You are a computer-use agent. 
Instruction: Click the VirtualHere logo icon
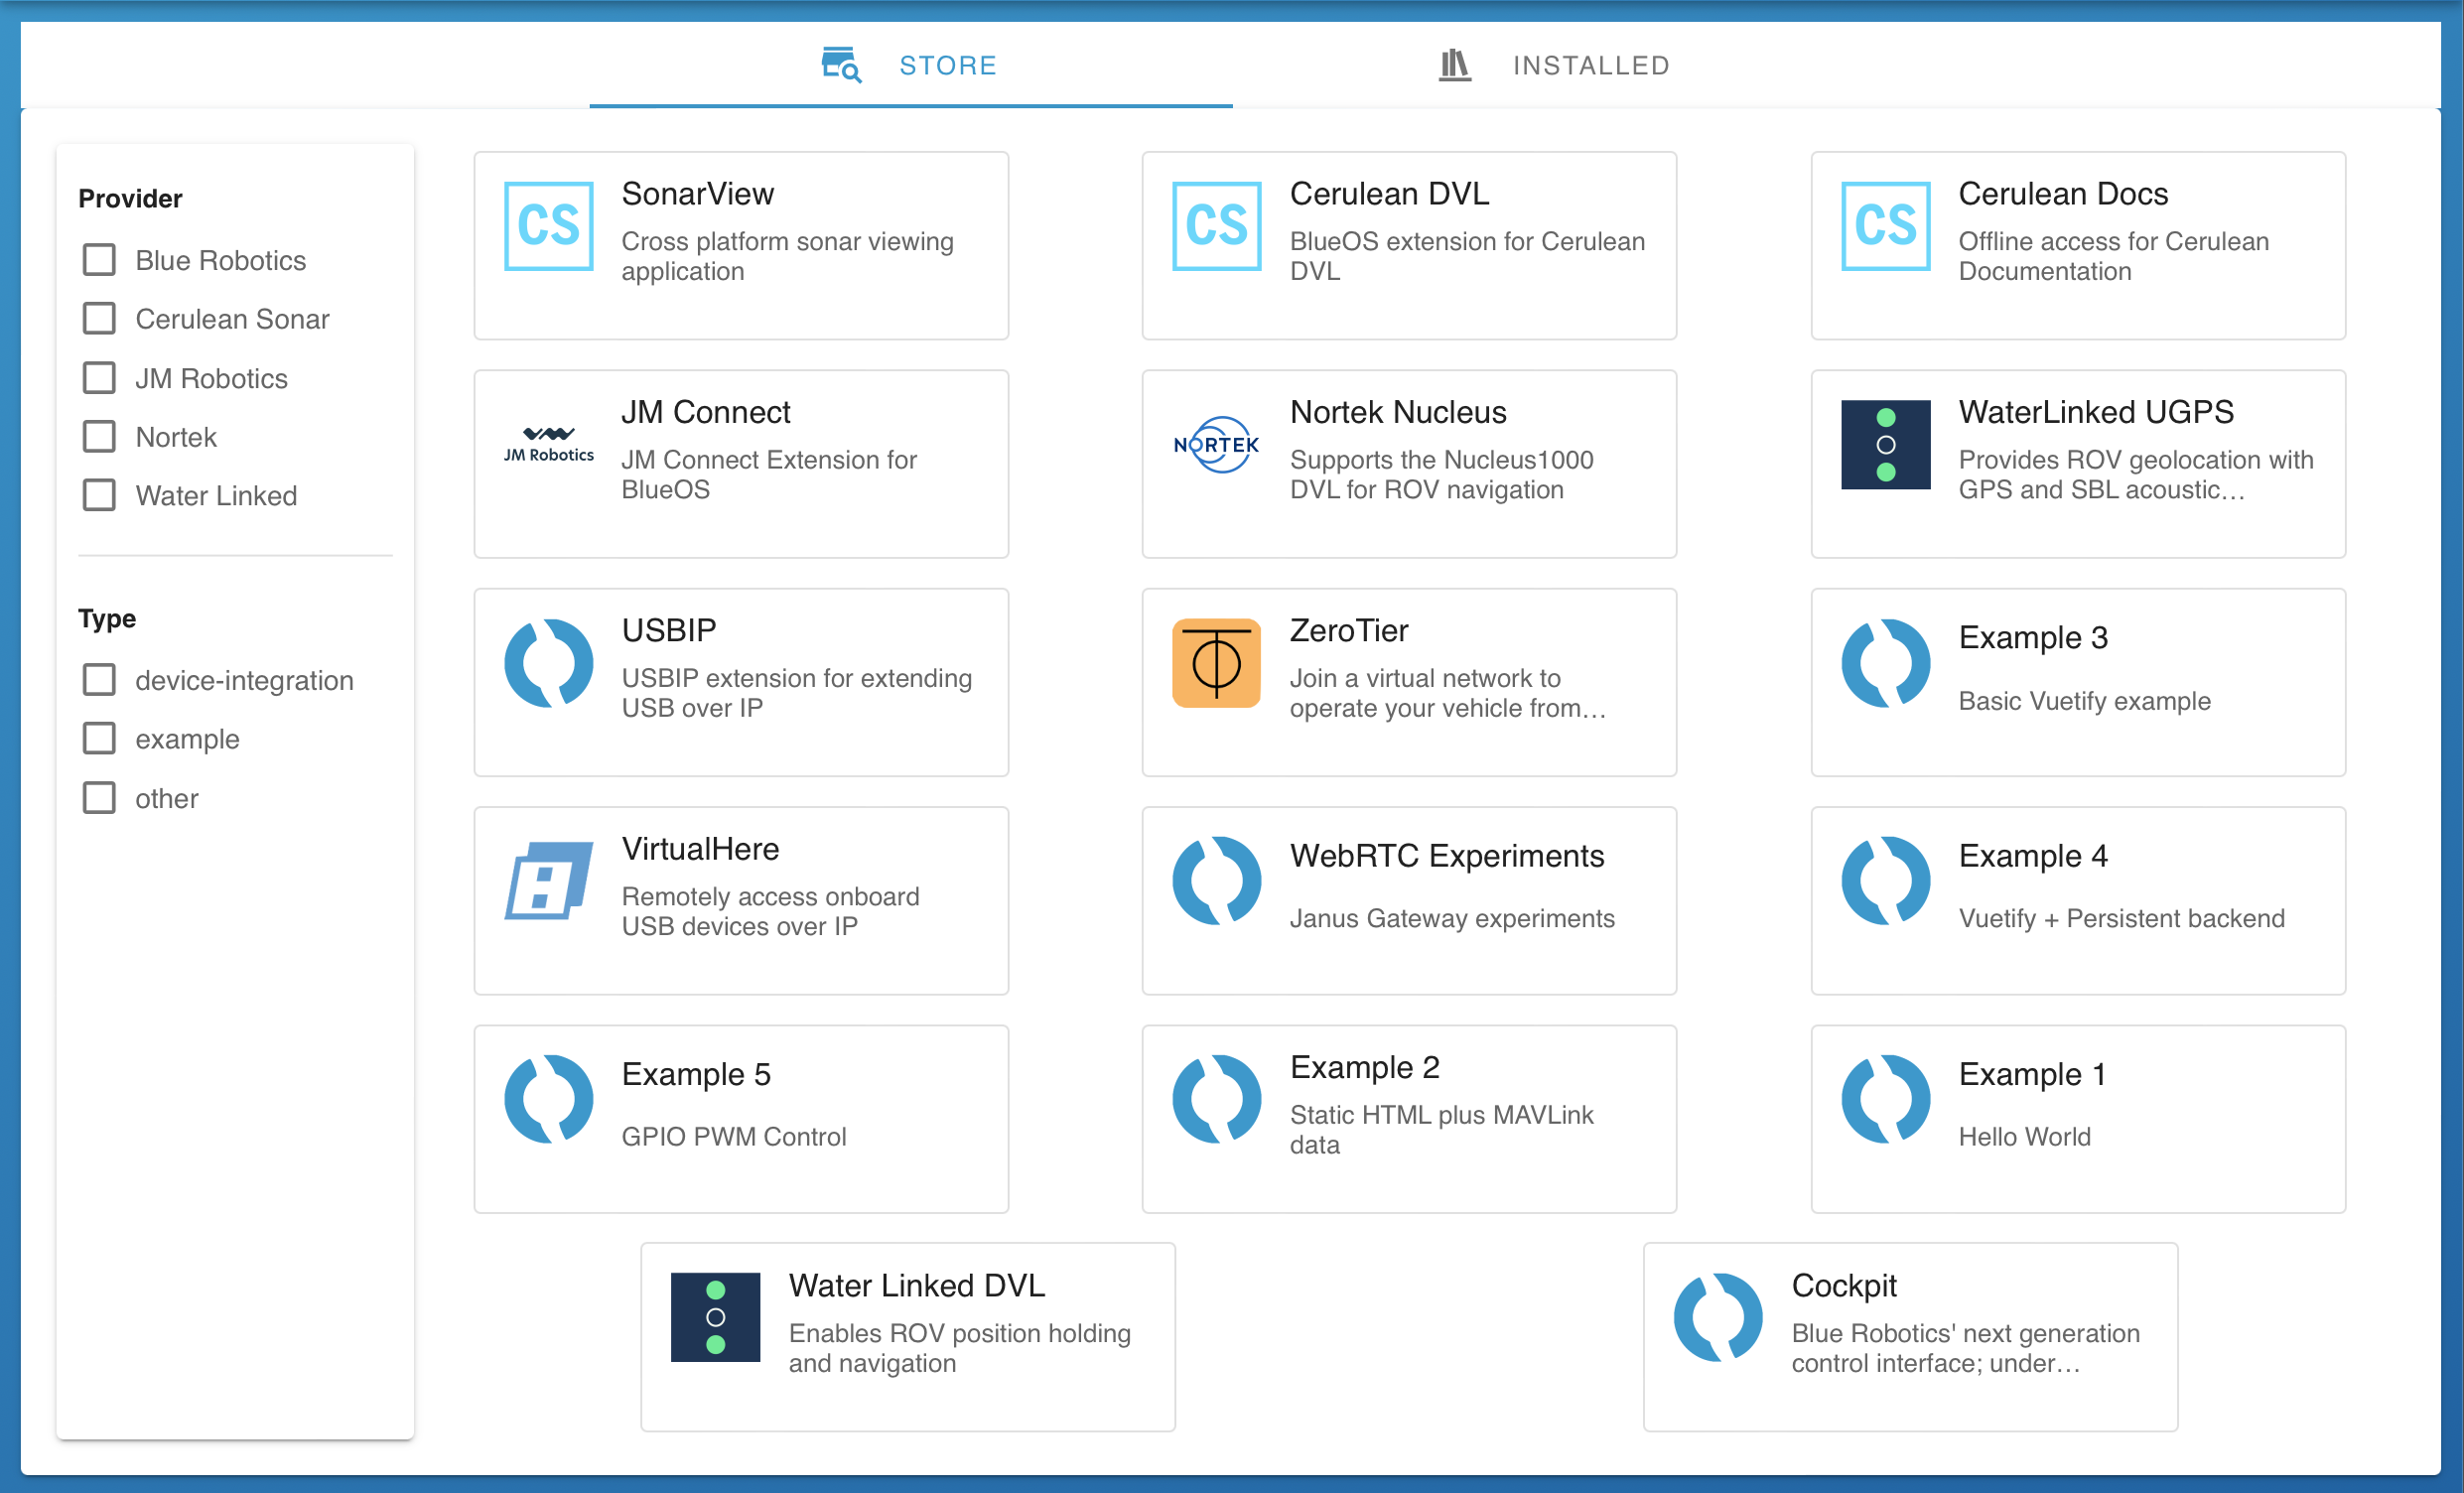(x=549, y=881)
